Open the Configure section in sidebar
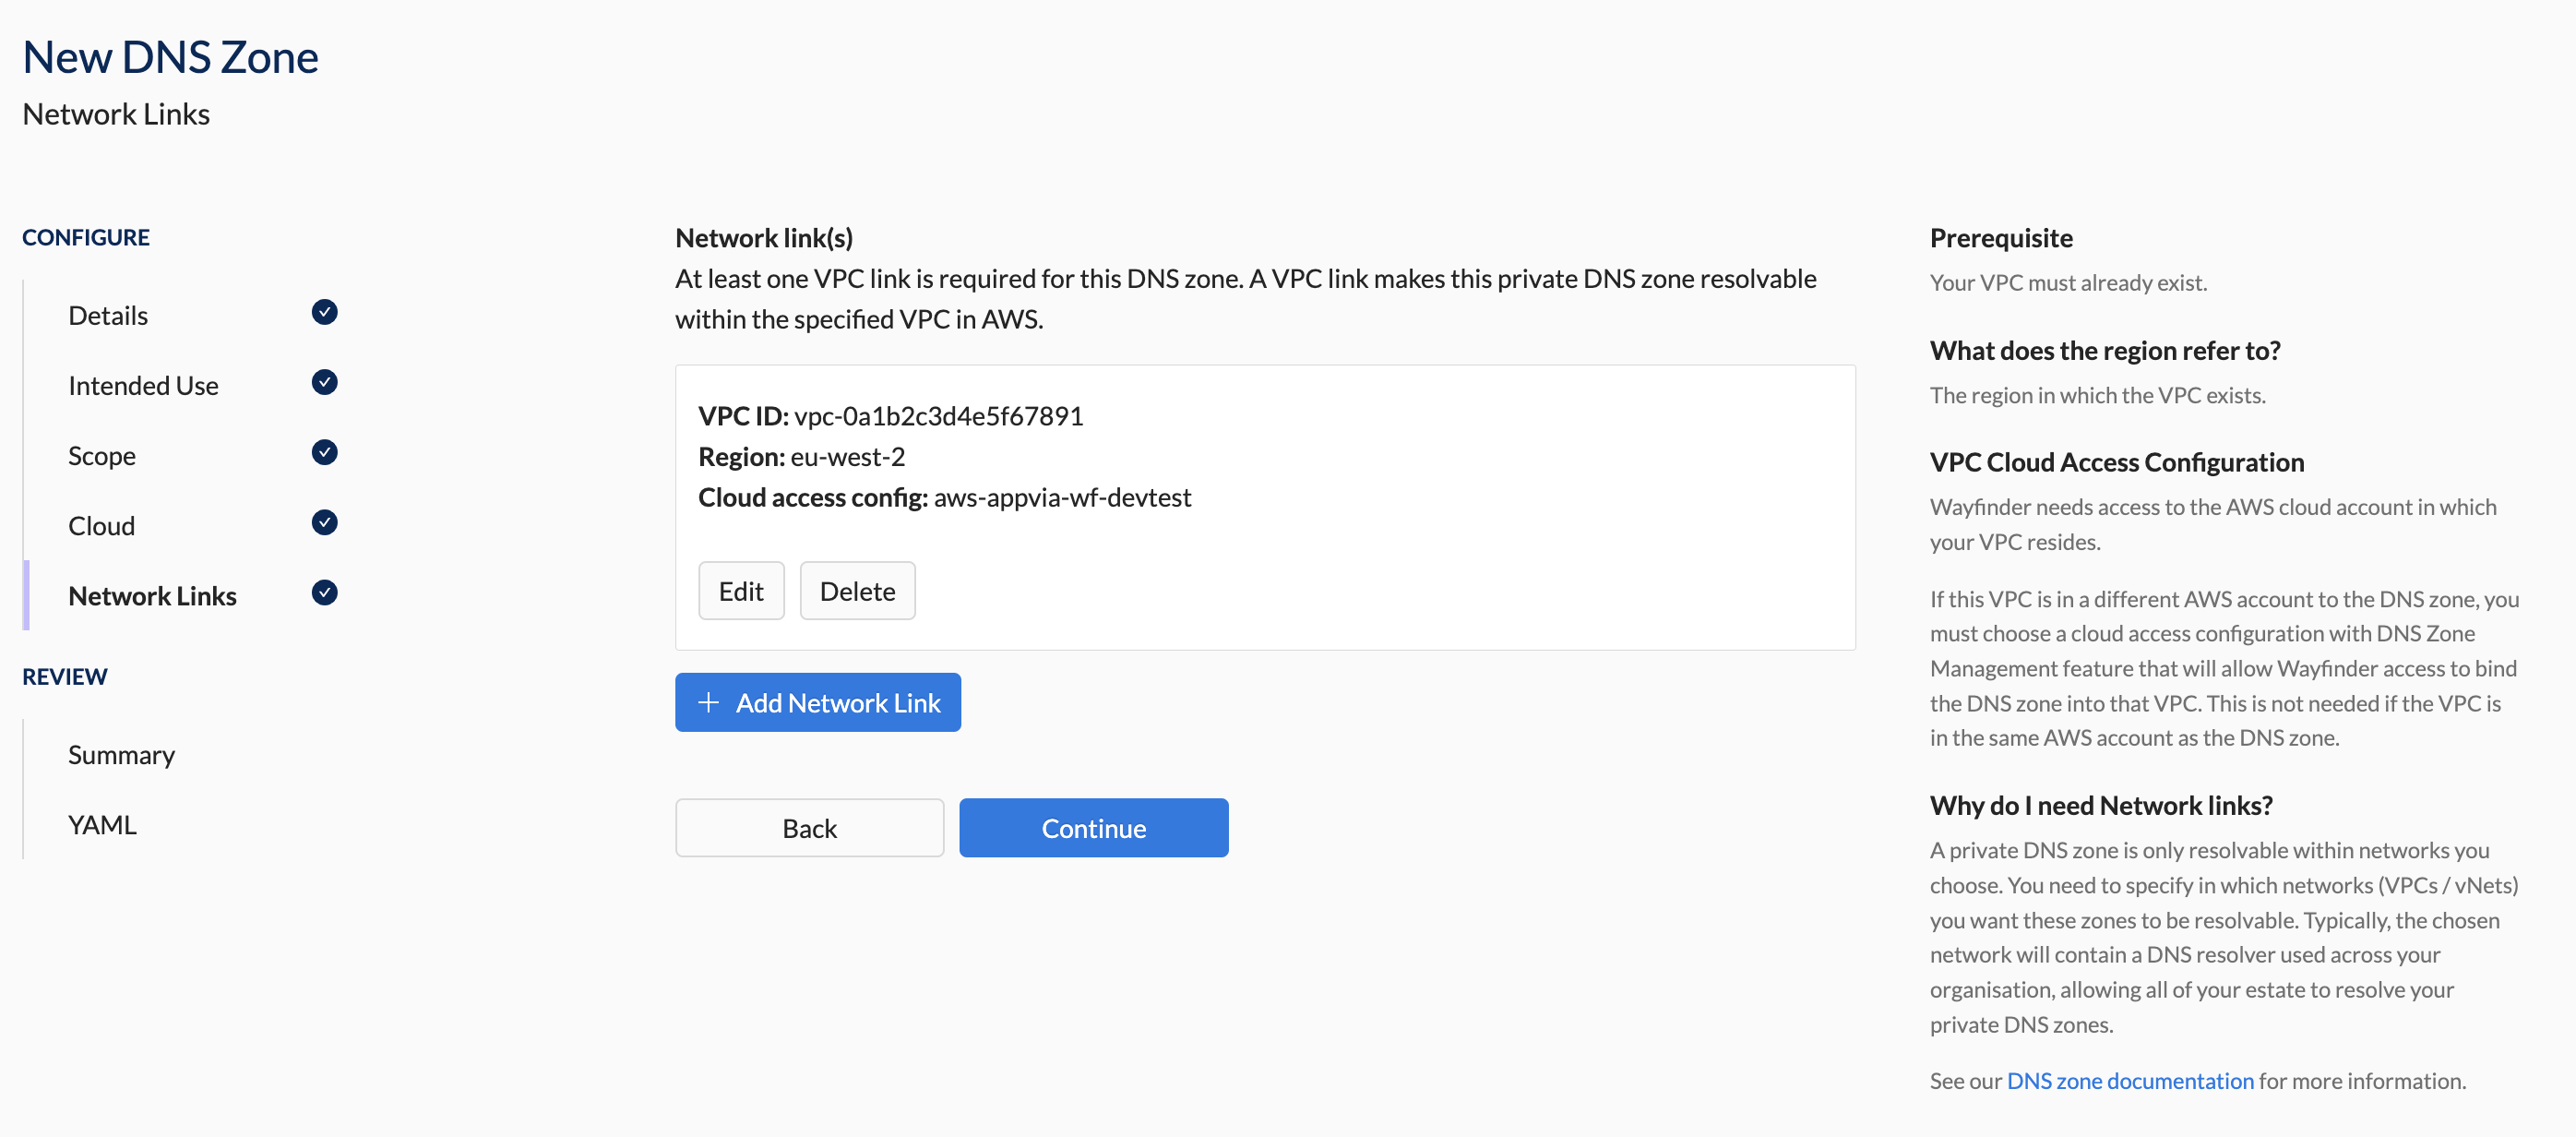2576x1137 pixels. pyautogui.click(x=87, y=235)
